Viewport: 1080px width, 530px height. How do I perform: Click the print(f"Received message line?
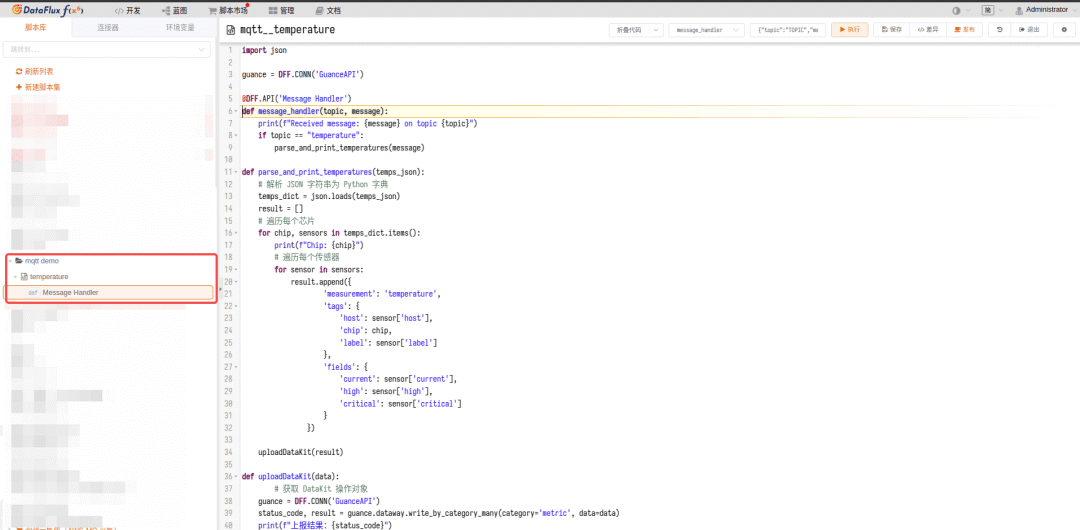click(368, 123)
